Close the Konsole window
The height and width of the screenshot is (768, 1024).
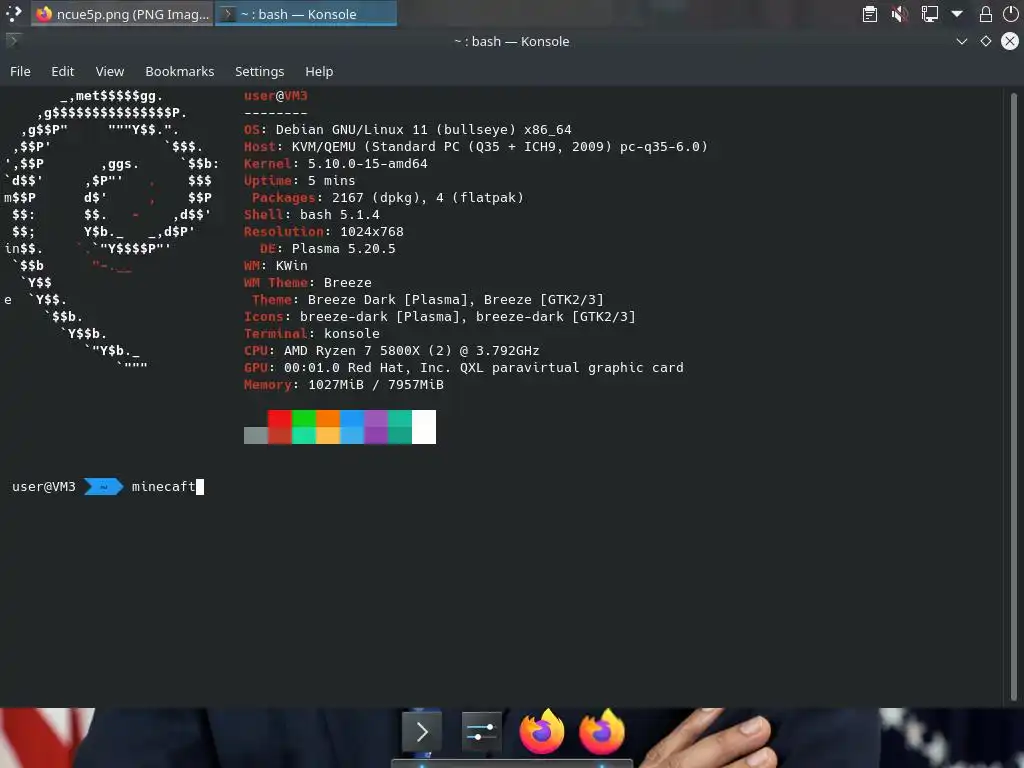pos(1010,41)
